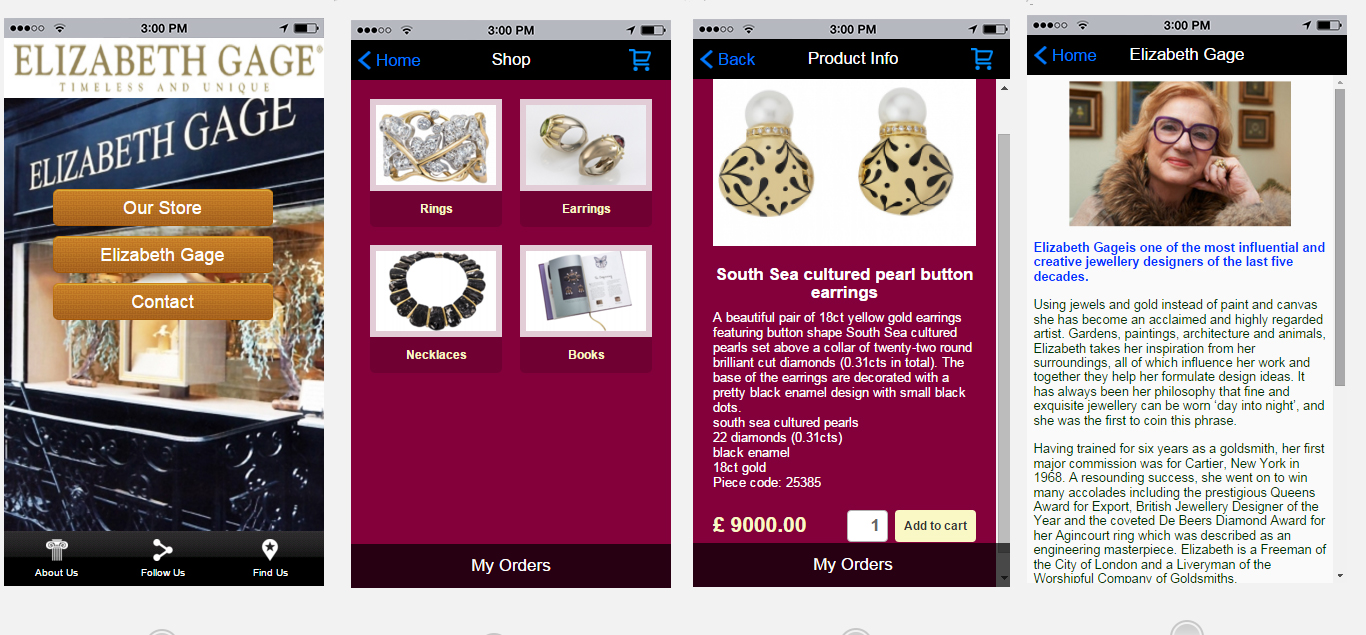The height and width of the screenshot is (635, 1366).
Task: Select the Contact button
Action: pyautogui.click(x=163, y=302)
